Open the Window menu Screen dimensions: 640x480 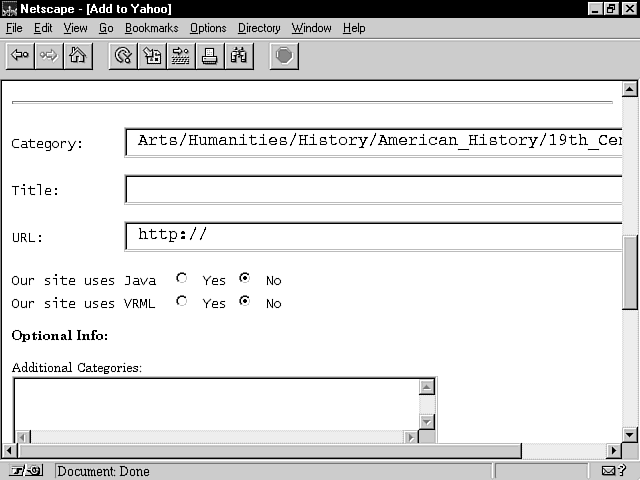(311, 28)
